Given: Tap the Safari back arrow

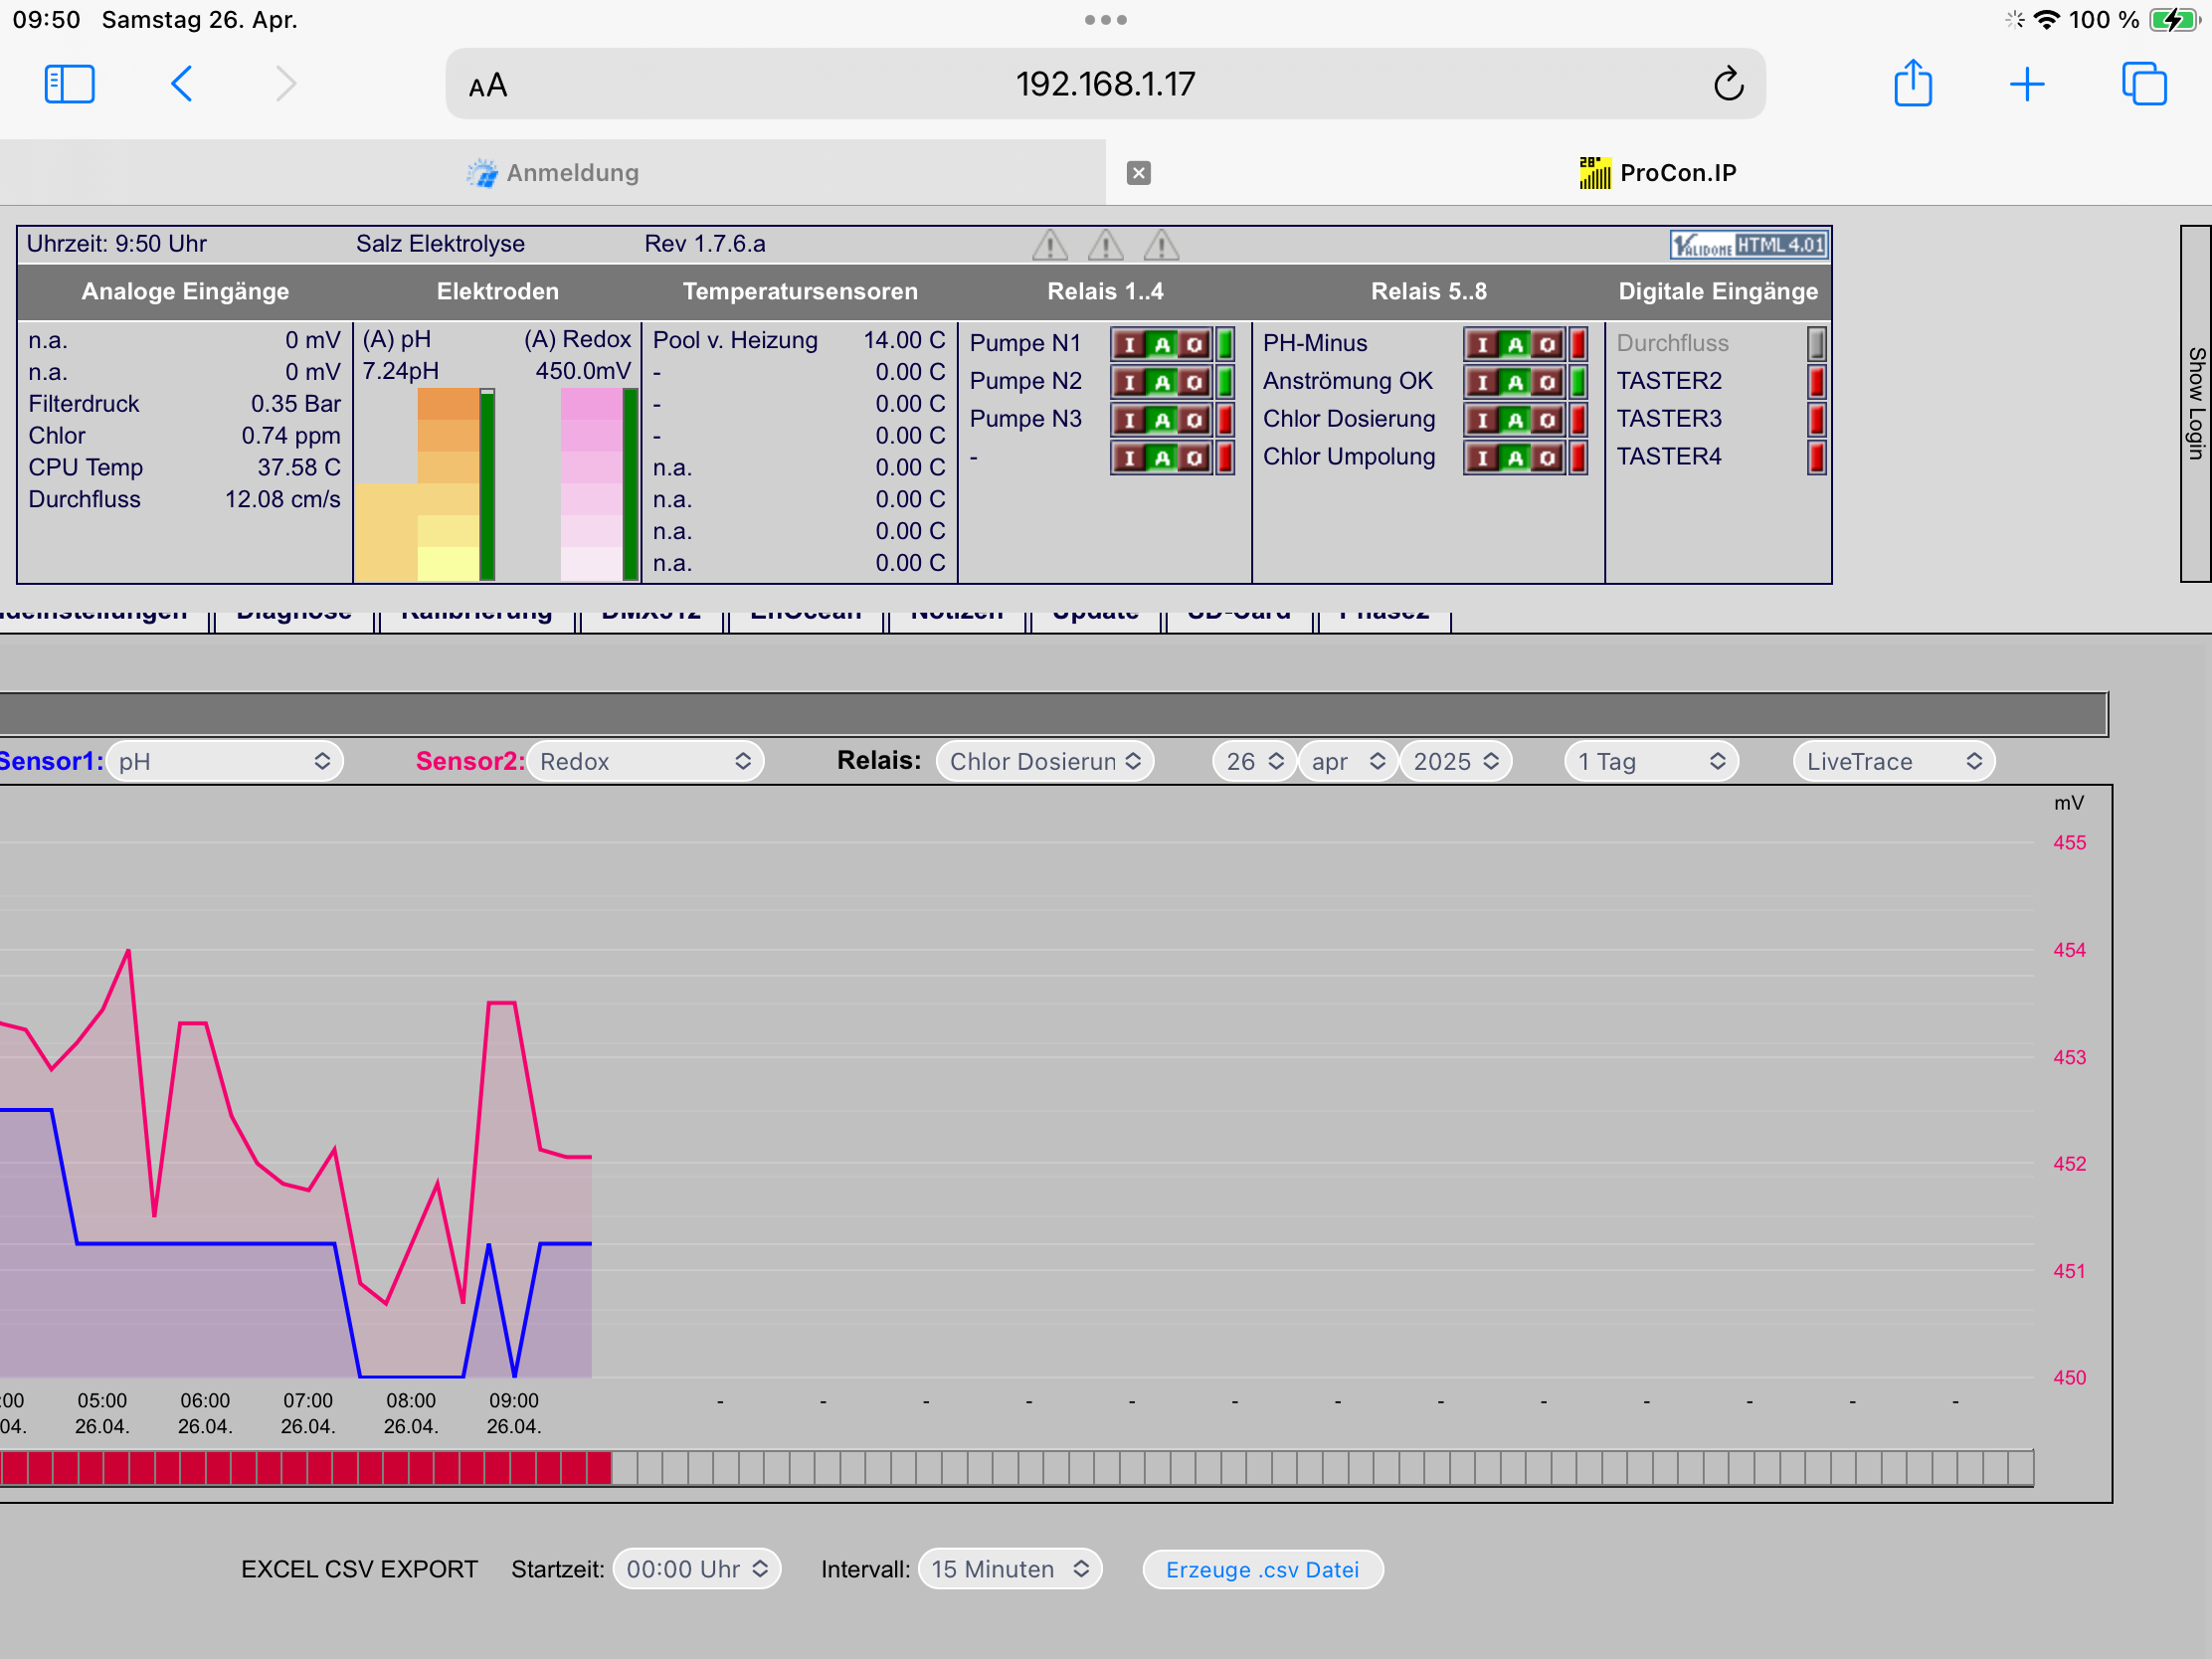Looking at the screenshot, I should pos(181,84).
